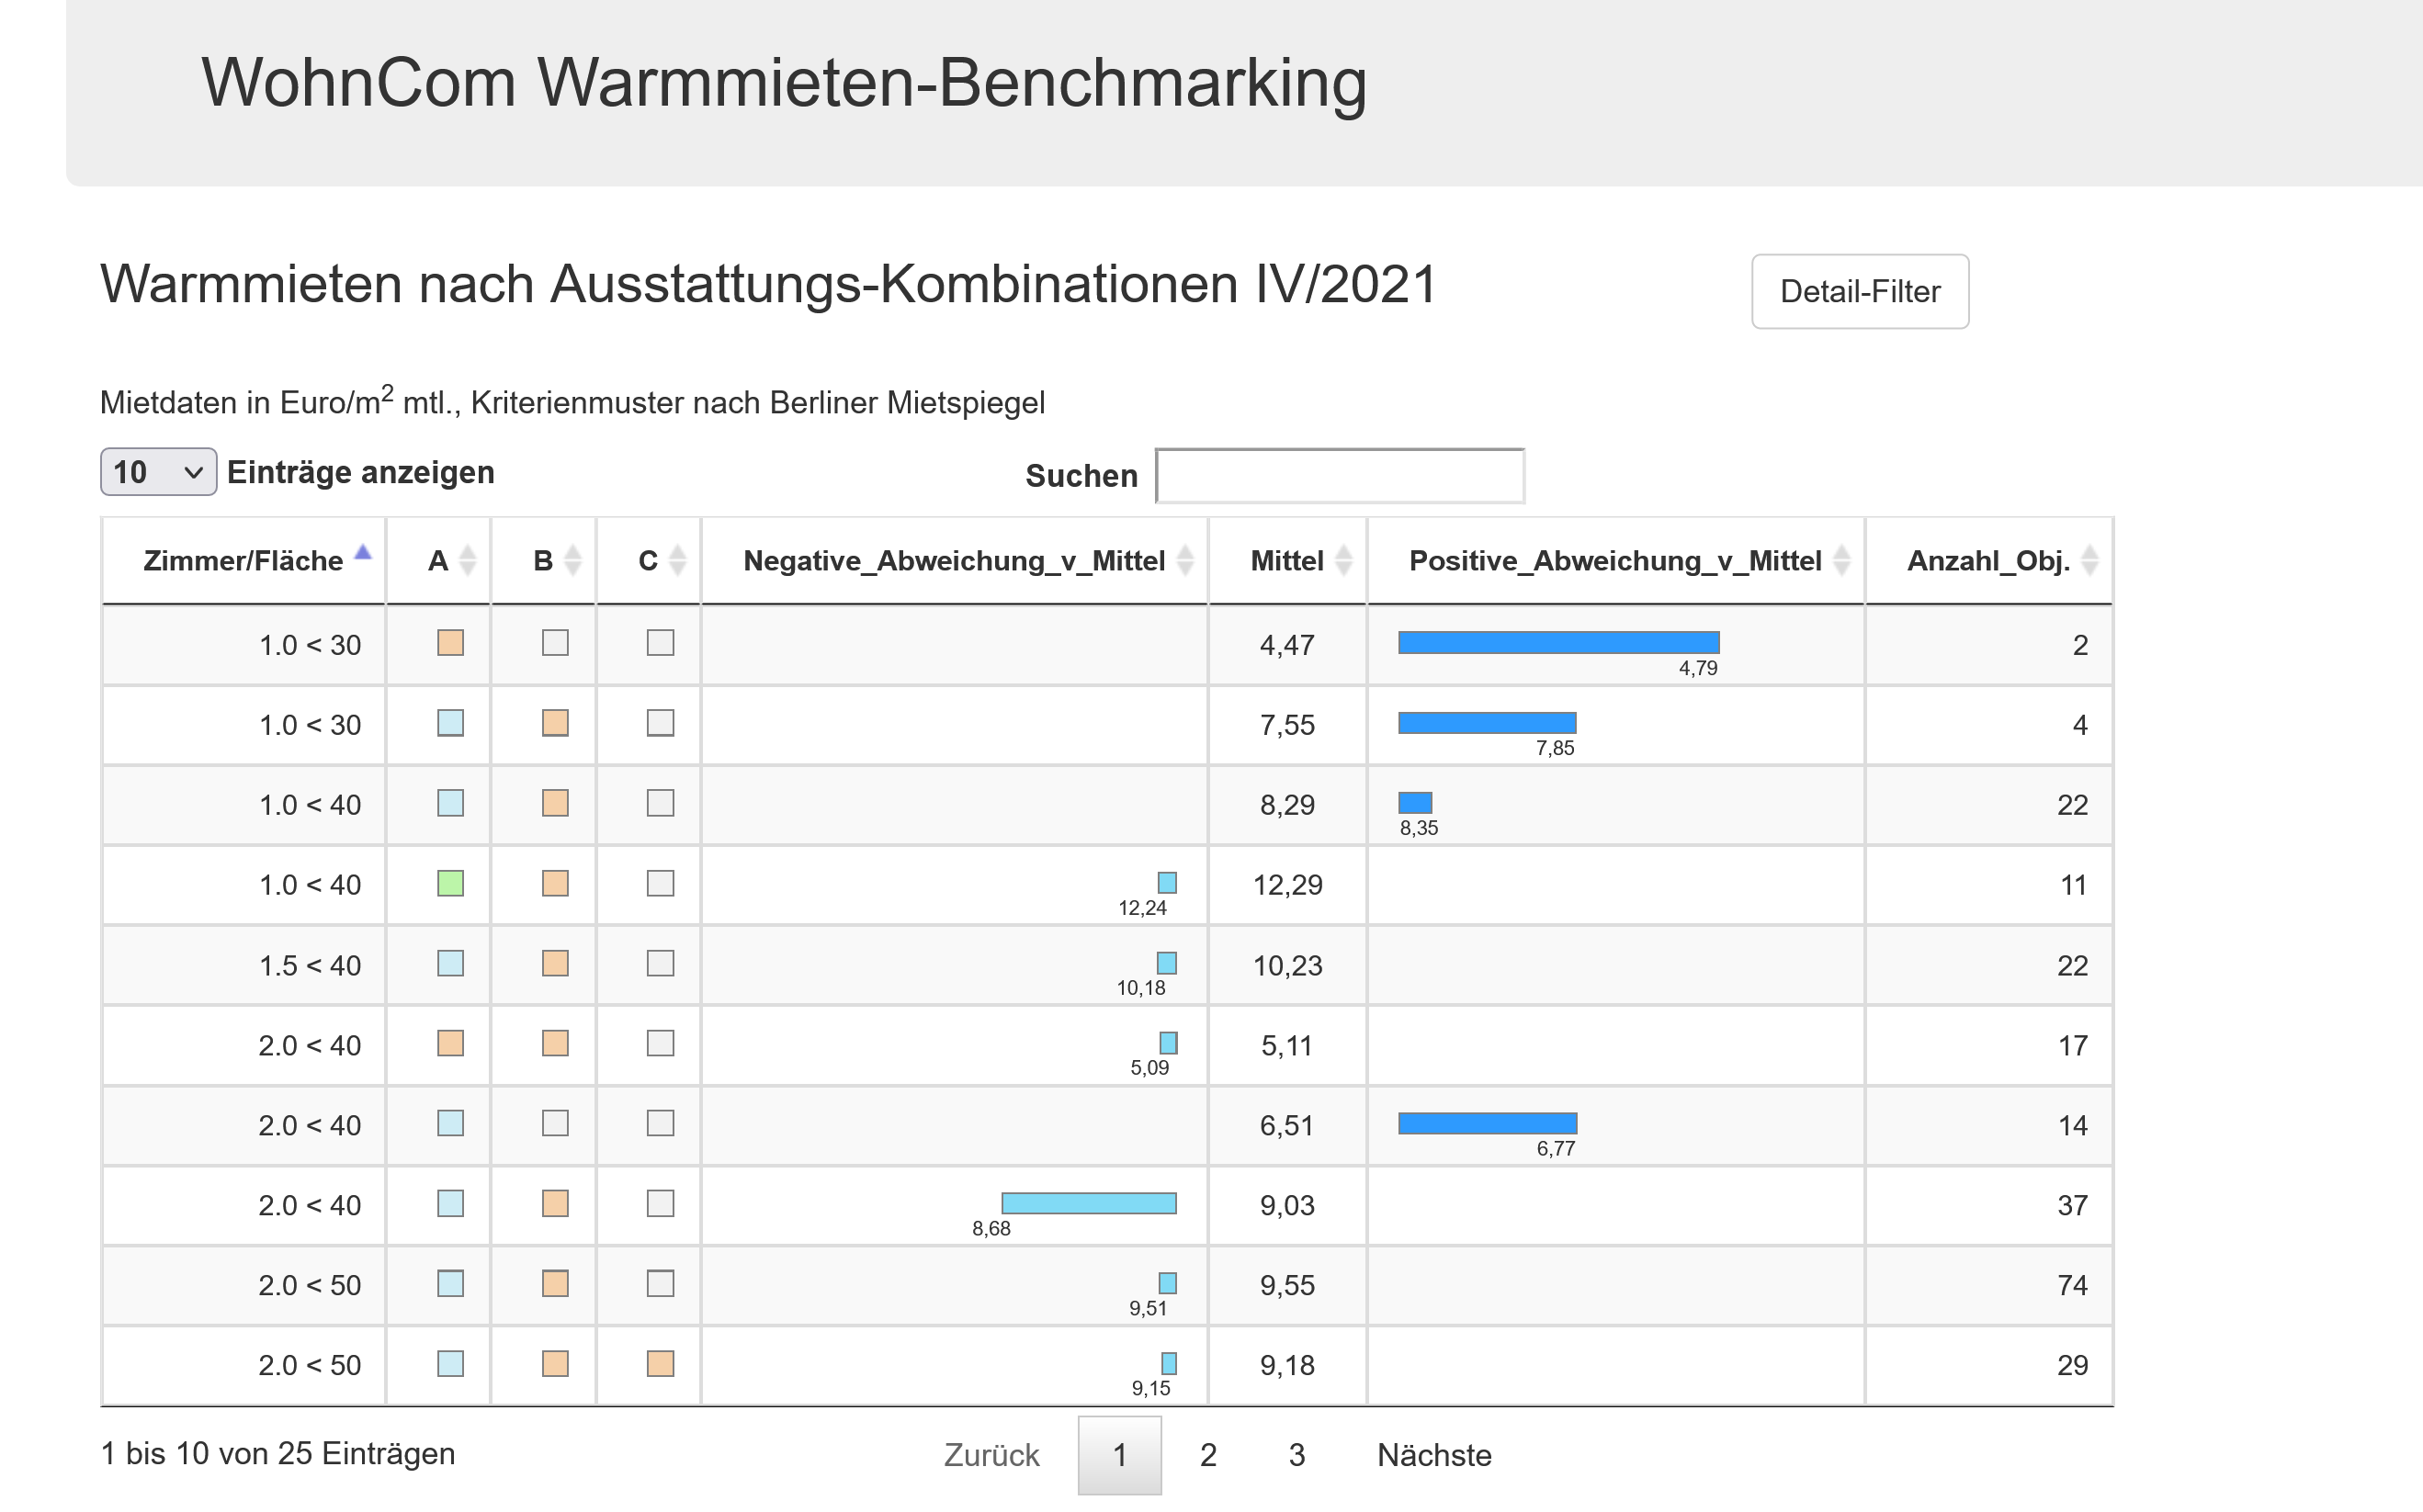Select the negative deviation marker labeled 10,18
This screenshot has height=1512, width=2423.
point(1168,963)
